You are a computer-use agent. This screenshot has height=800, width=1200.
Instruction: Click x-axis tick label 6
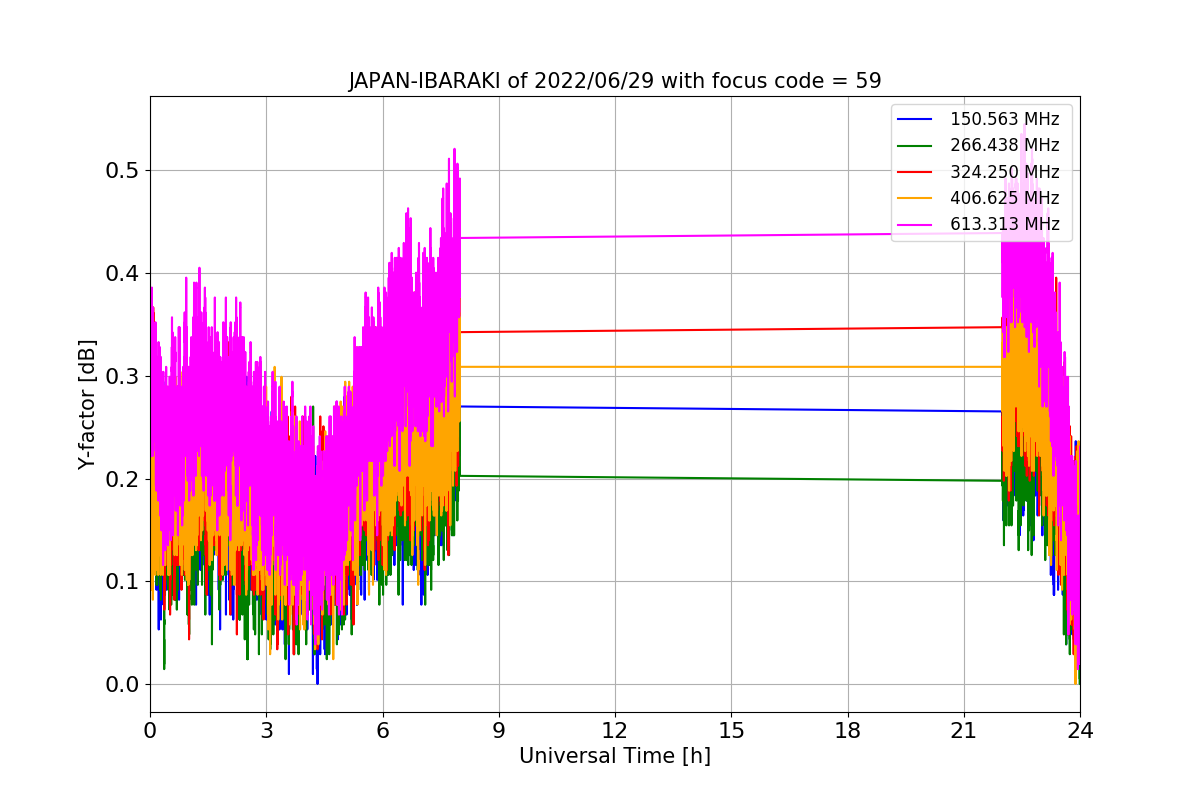click(382, 731)
